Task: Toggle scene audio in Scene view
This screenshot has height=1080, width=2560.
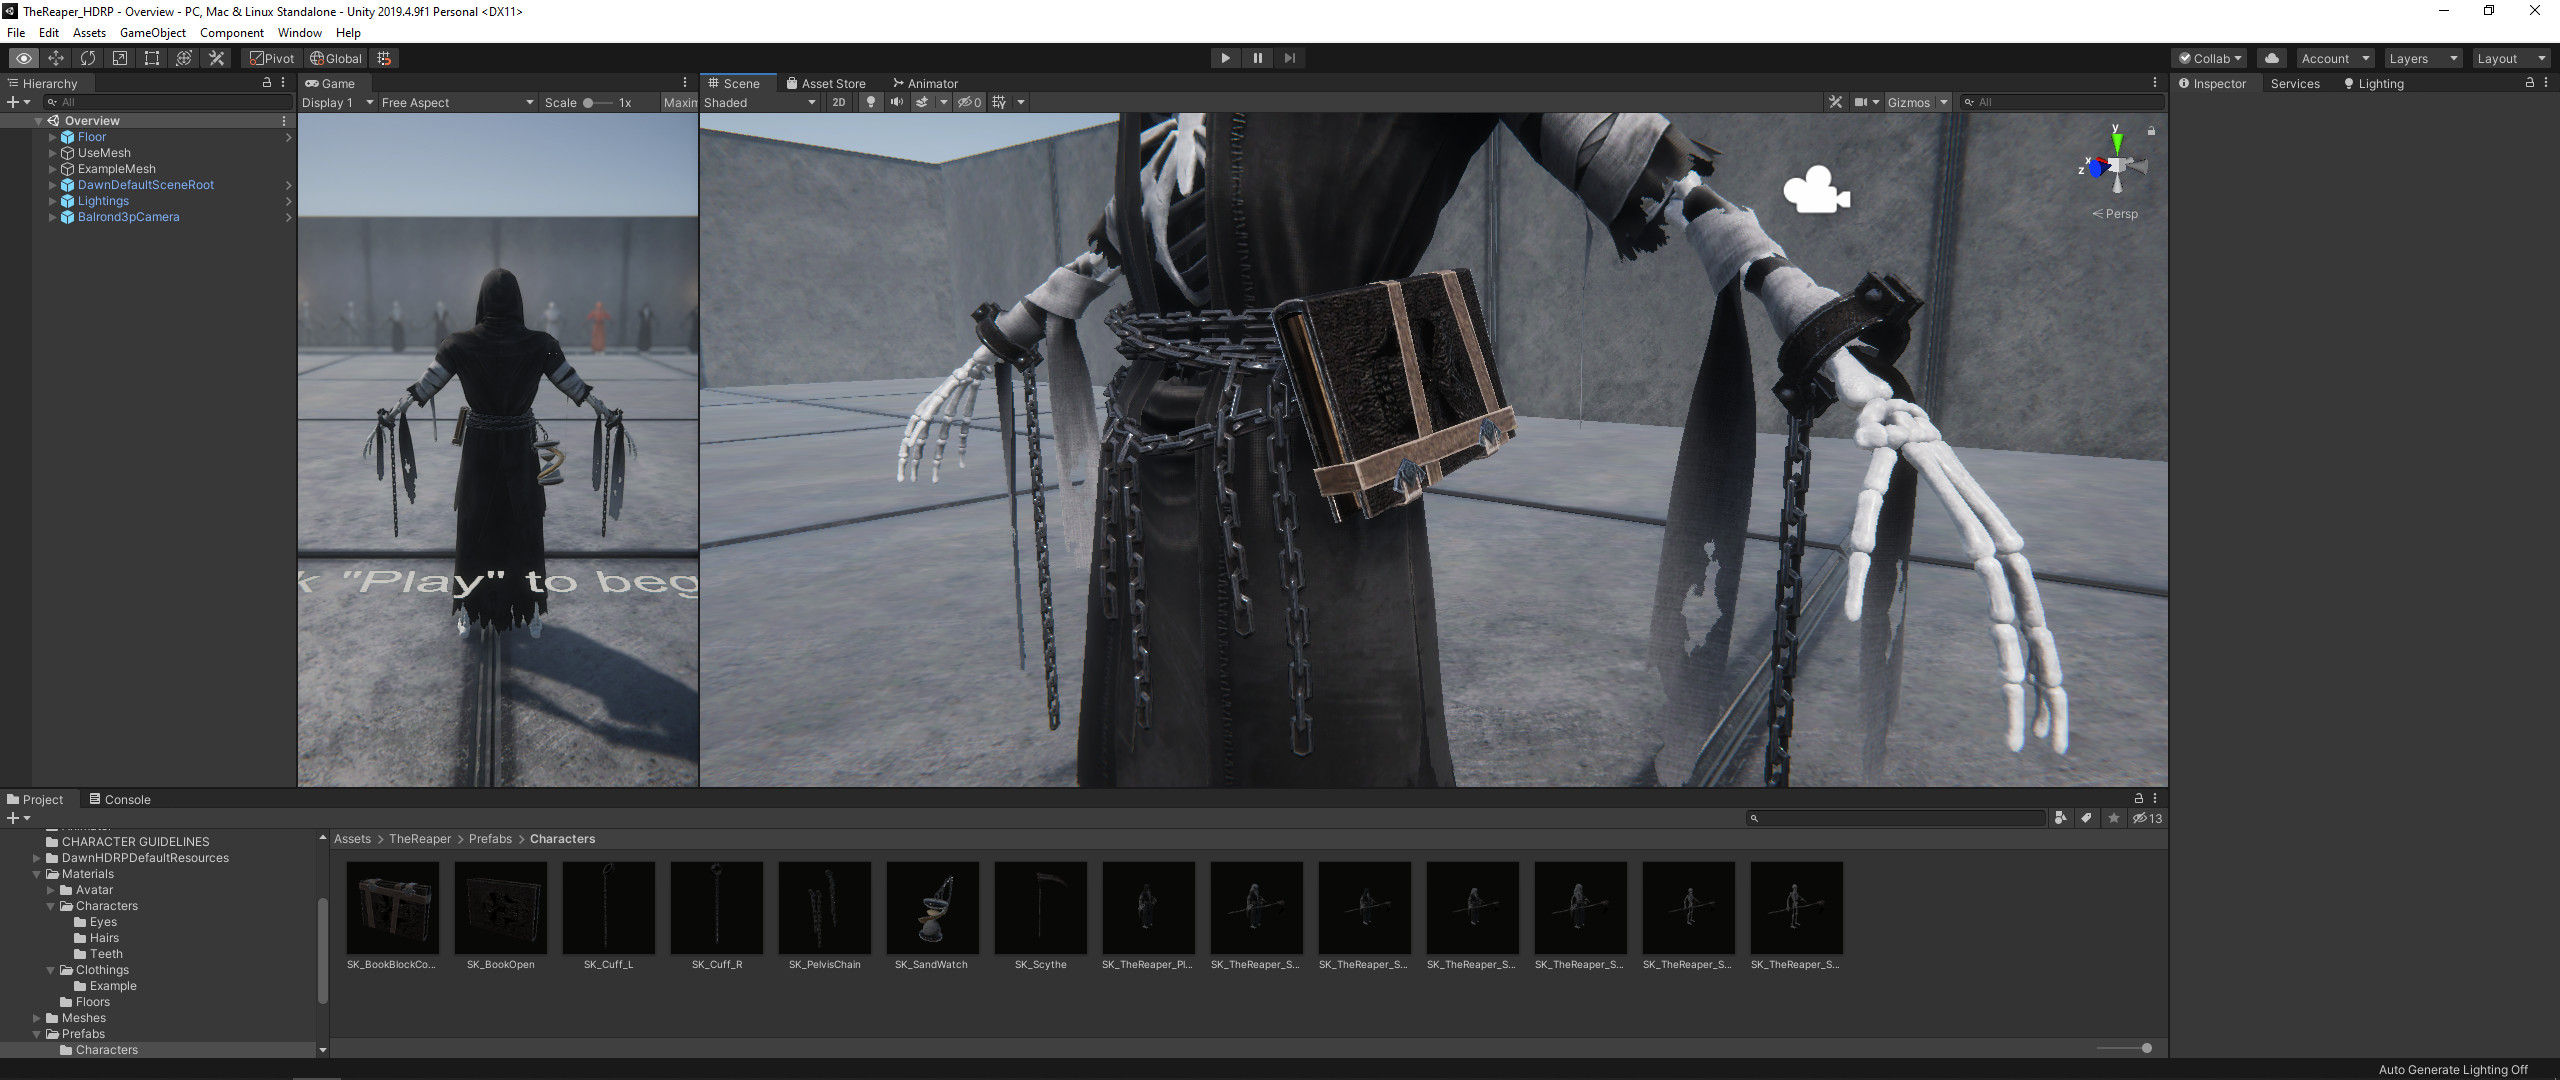Action: (x=897, y=102)
